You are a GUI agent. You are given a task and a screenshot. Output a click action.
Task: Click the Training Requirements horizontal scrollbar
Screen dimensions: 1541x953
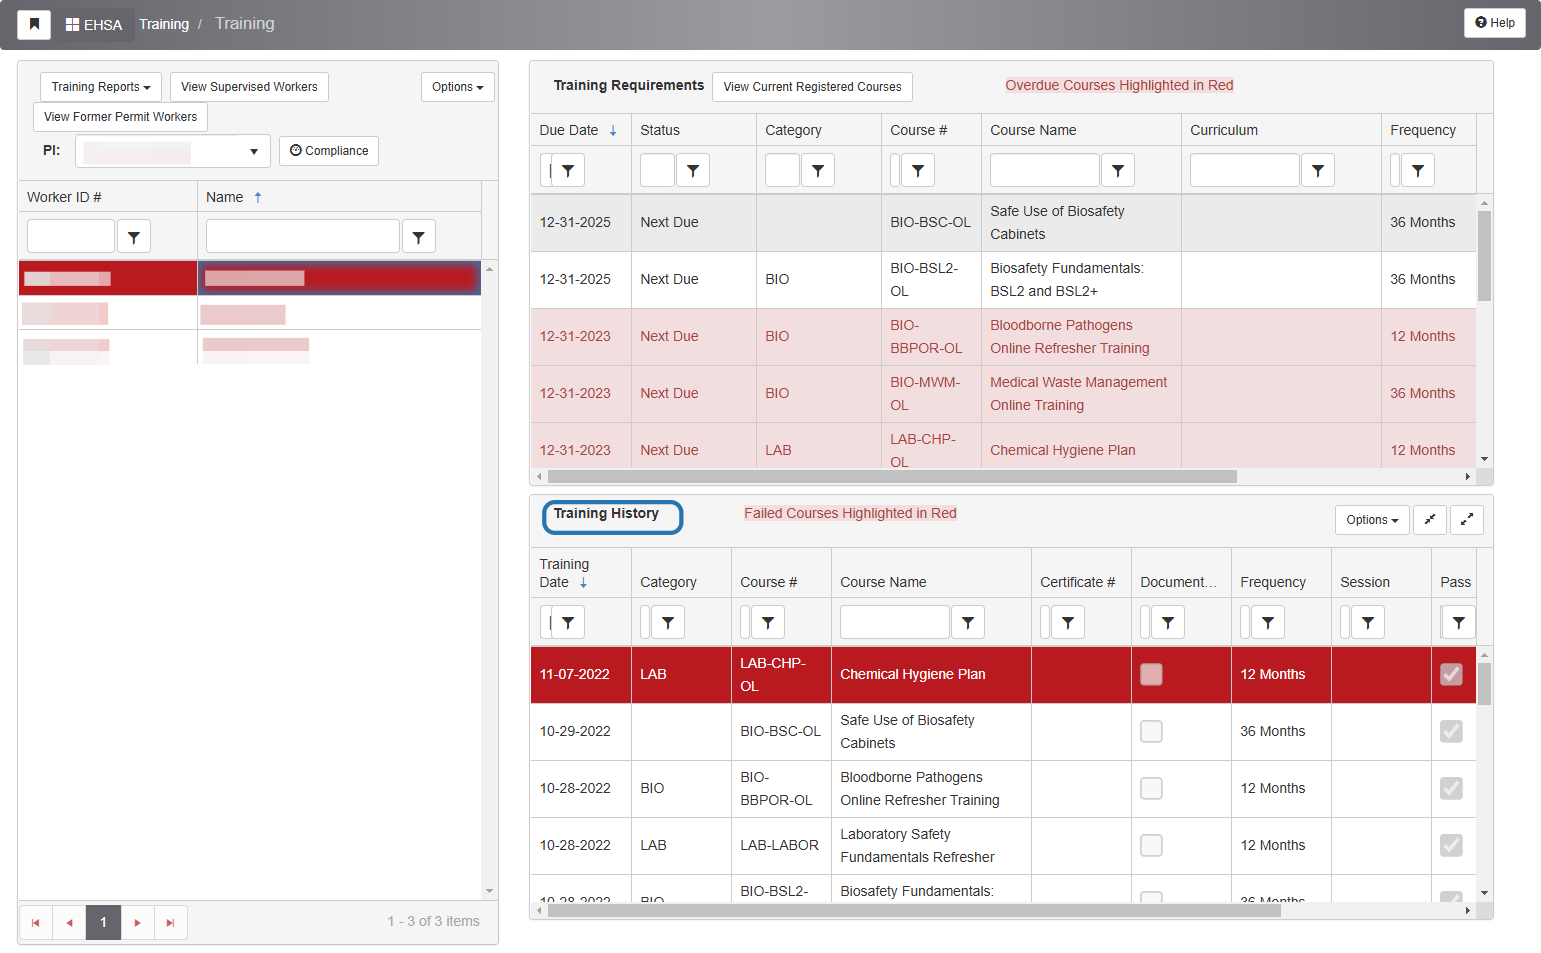tap(892, 477)
